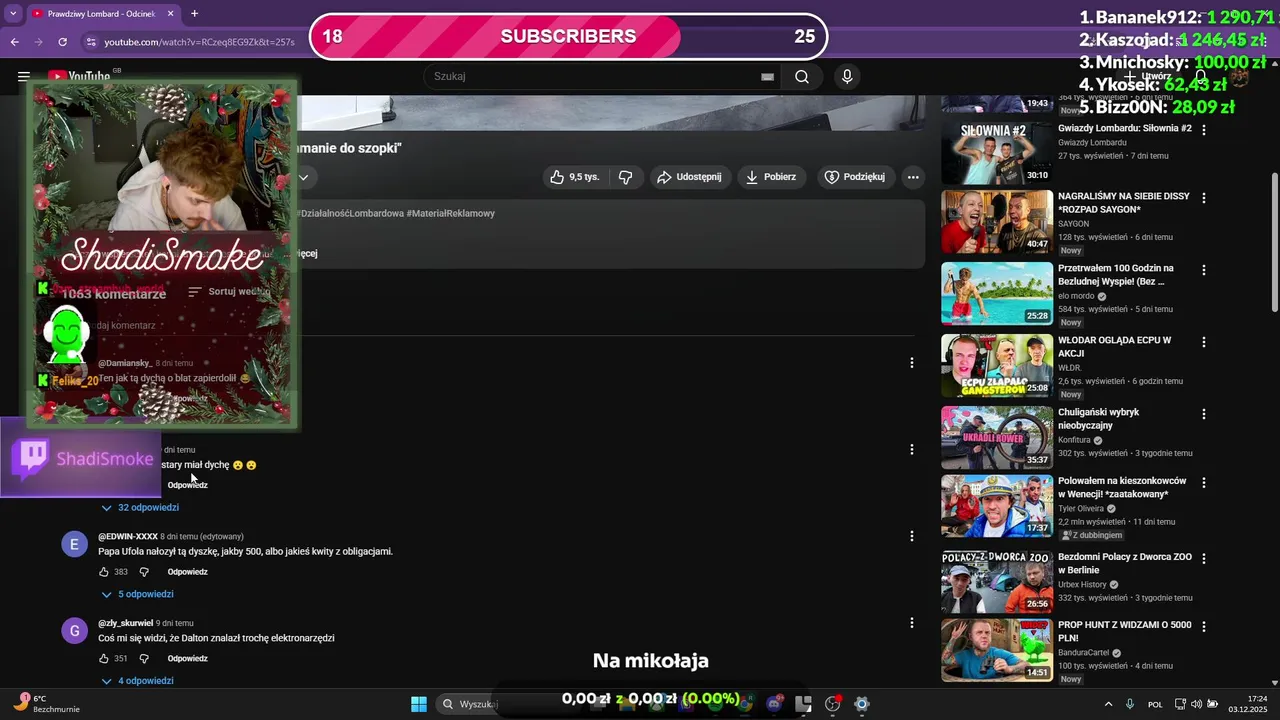The width and height of the screenshot is (1280, 720).
Task: Open options menu for EDWIN-XXXX comment
Action: [911, 536]
